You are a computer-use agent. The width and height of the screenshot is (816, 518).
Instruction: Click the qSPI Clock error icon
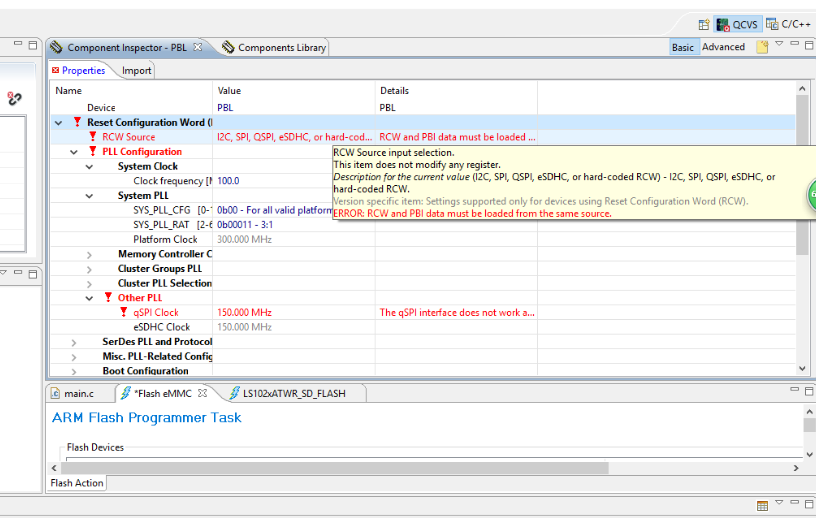123,312
